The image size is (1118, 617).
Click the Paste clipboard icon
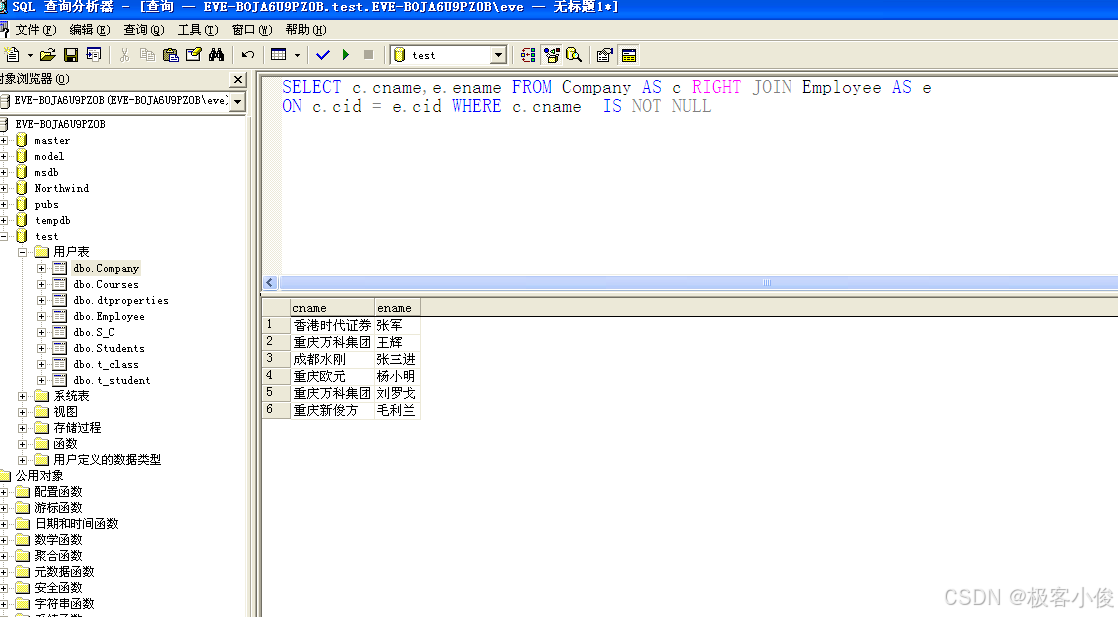pos(170,55)
